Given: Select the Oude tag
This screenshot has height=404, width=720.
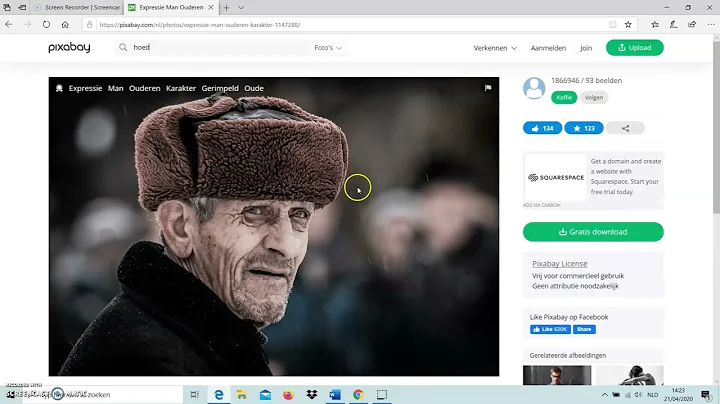Looking at the screenshot, I should (x=254, y=88).
